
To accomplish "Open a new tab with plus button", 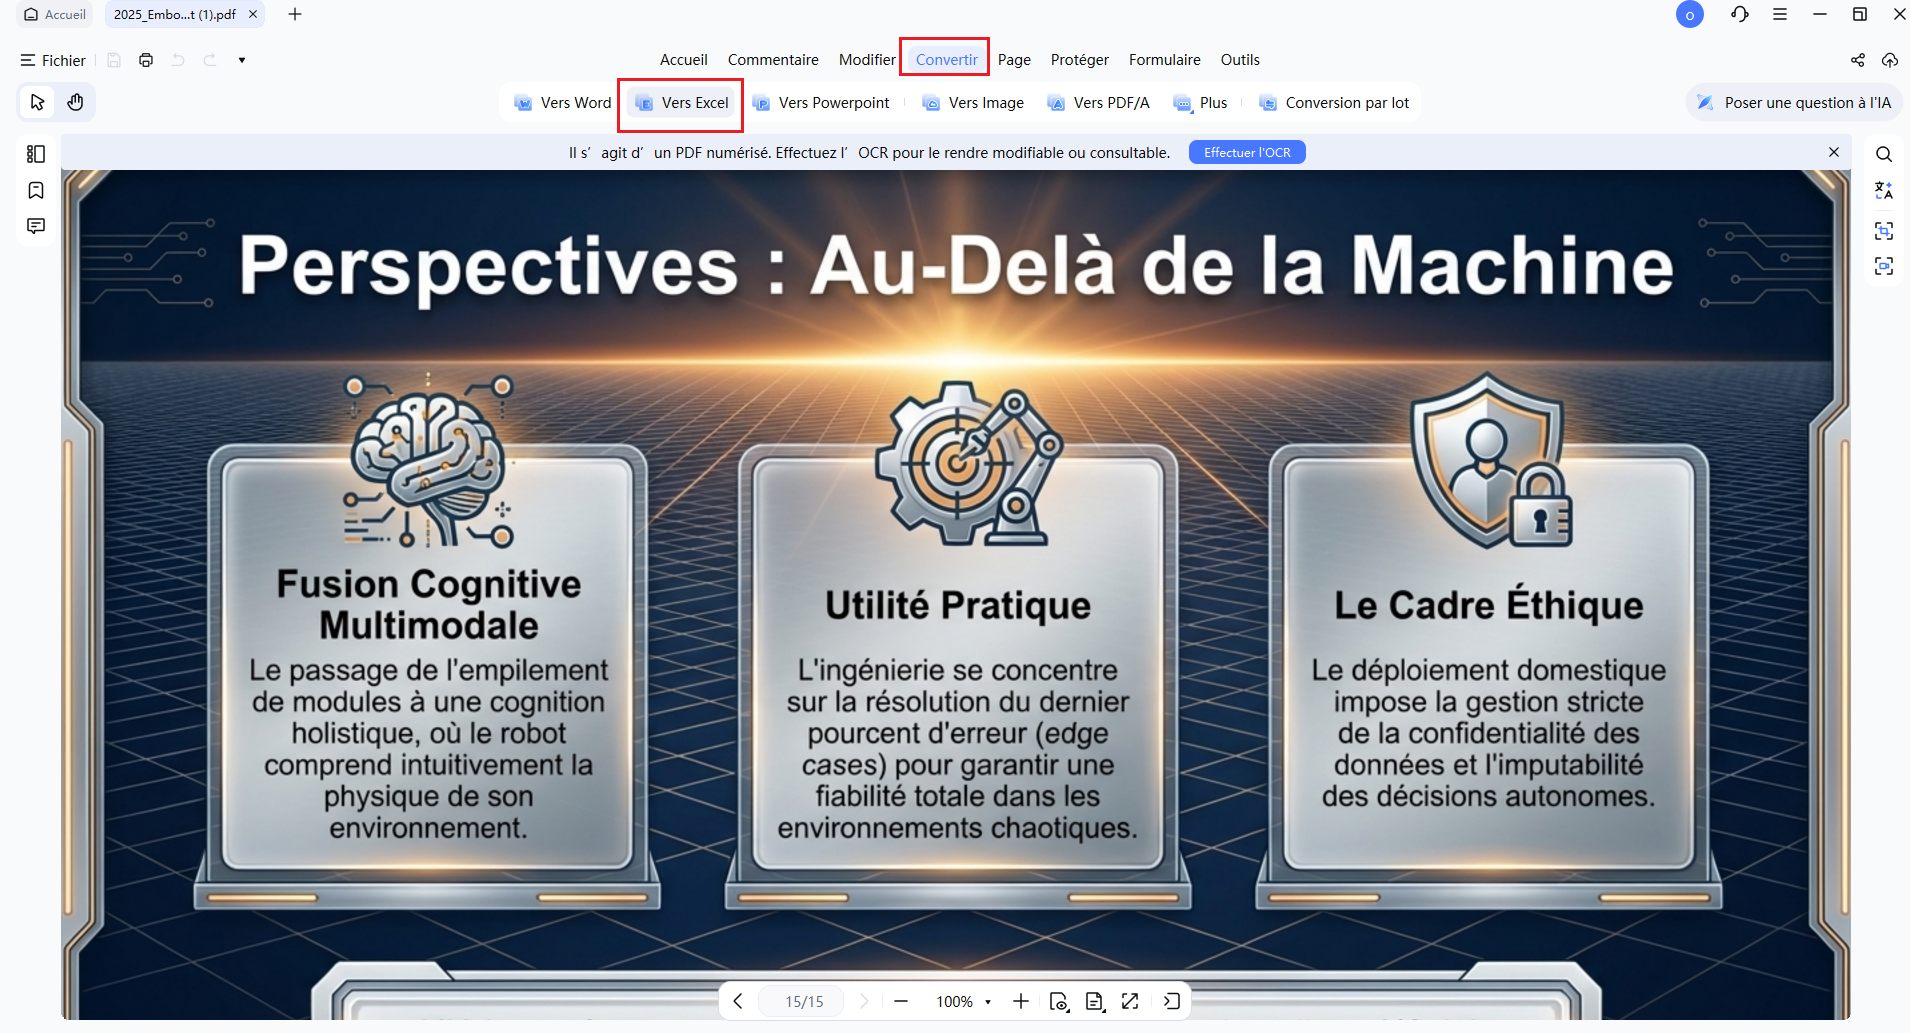I will [x=295, y=14].
